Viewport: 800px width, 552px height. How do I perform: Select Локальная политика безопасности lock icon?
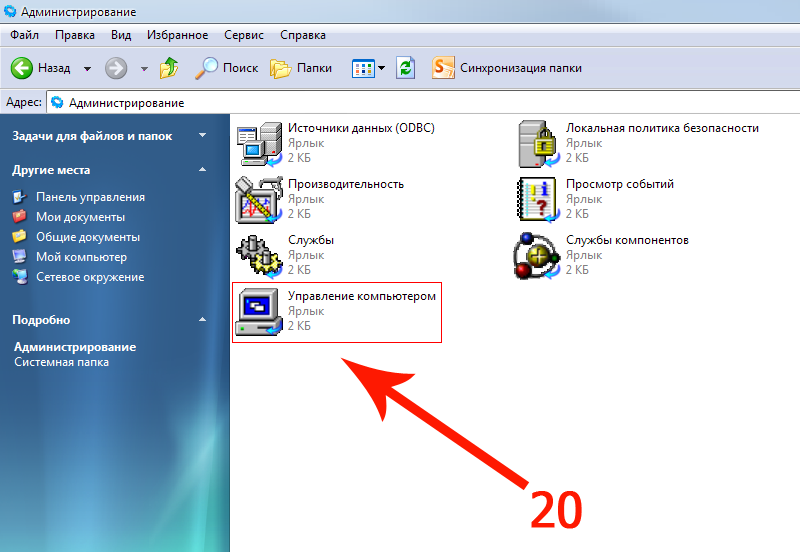(539, 144)
